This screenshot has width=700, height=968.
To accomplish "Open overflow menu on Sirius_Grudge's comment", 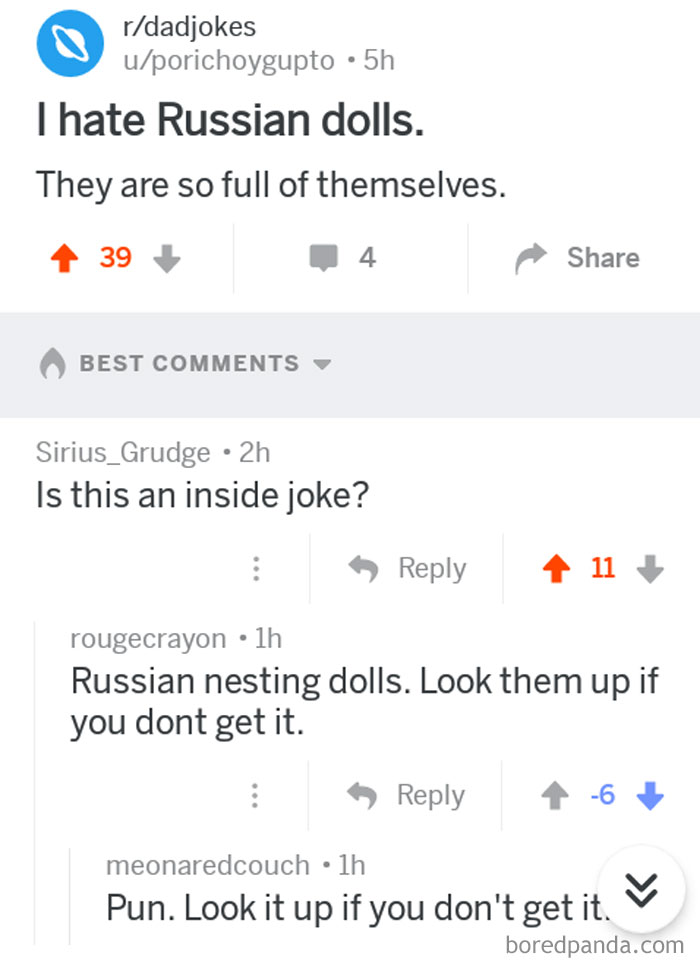I will coord(256,568).
